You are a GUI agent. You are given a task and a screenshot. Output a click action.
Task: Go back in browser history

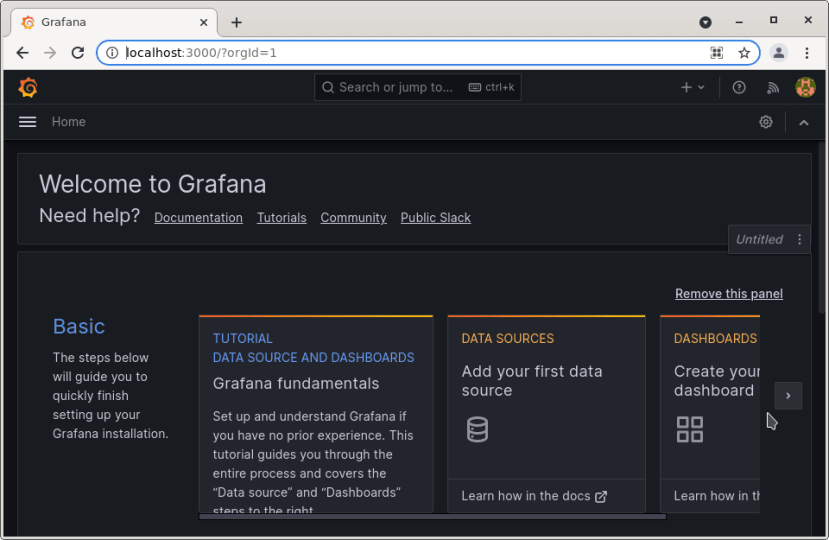pos(22,53)
